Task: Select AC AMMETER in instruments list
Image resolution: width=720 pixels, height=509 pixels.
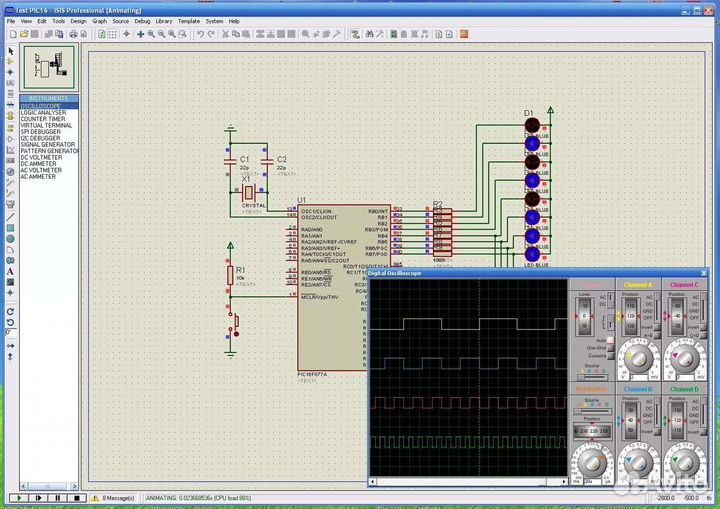Action: coord(49,177)
